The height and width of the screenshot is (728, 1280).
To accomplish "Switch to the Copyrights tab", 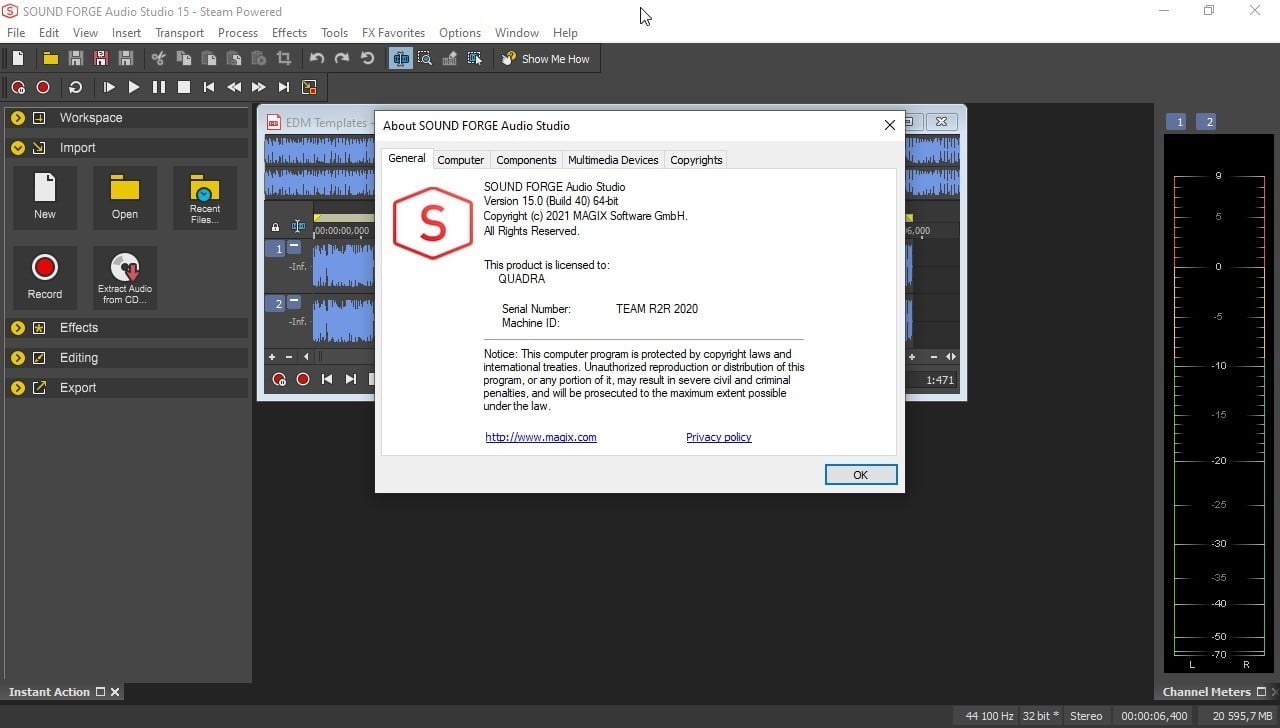I will point(696,160).
